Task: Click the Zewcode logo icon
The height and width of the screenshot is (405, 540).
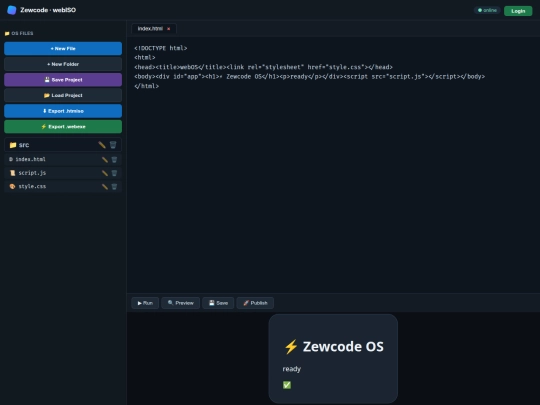Action: [x=12, y=10]
